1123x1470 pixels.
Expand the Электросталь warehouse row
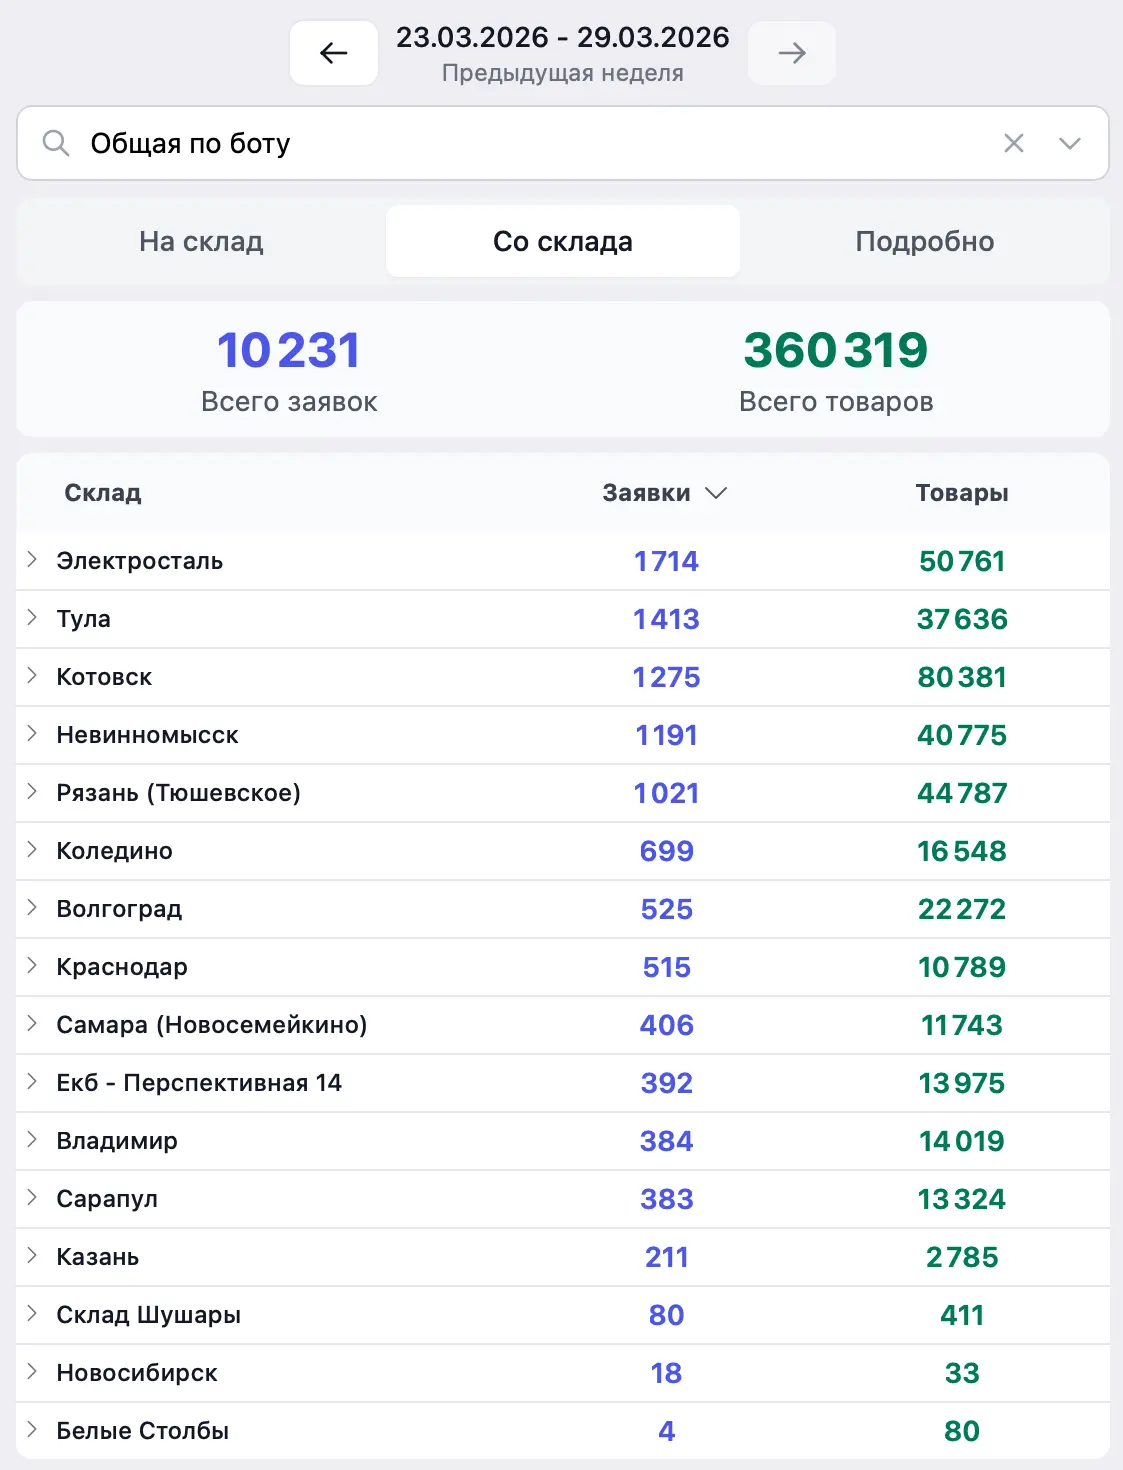32,560
